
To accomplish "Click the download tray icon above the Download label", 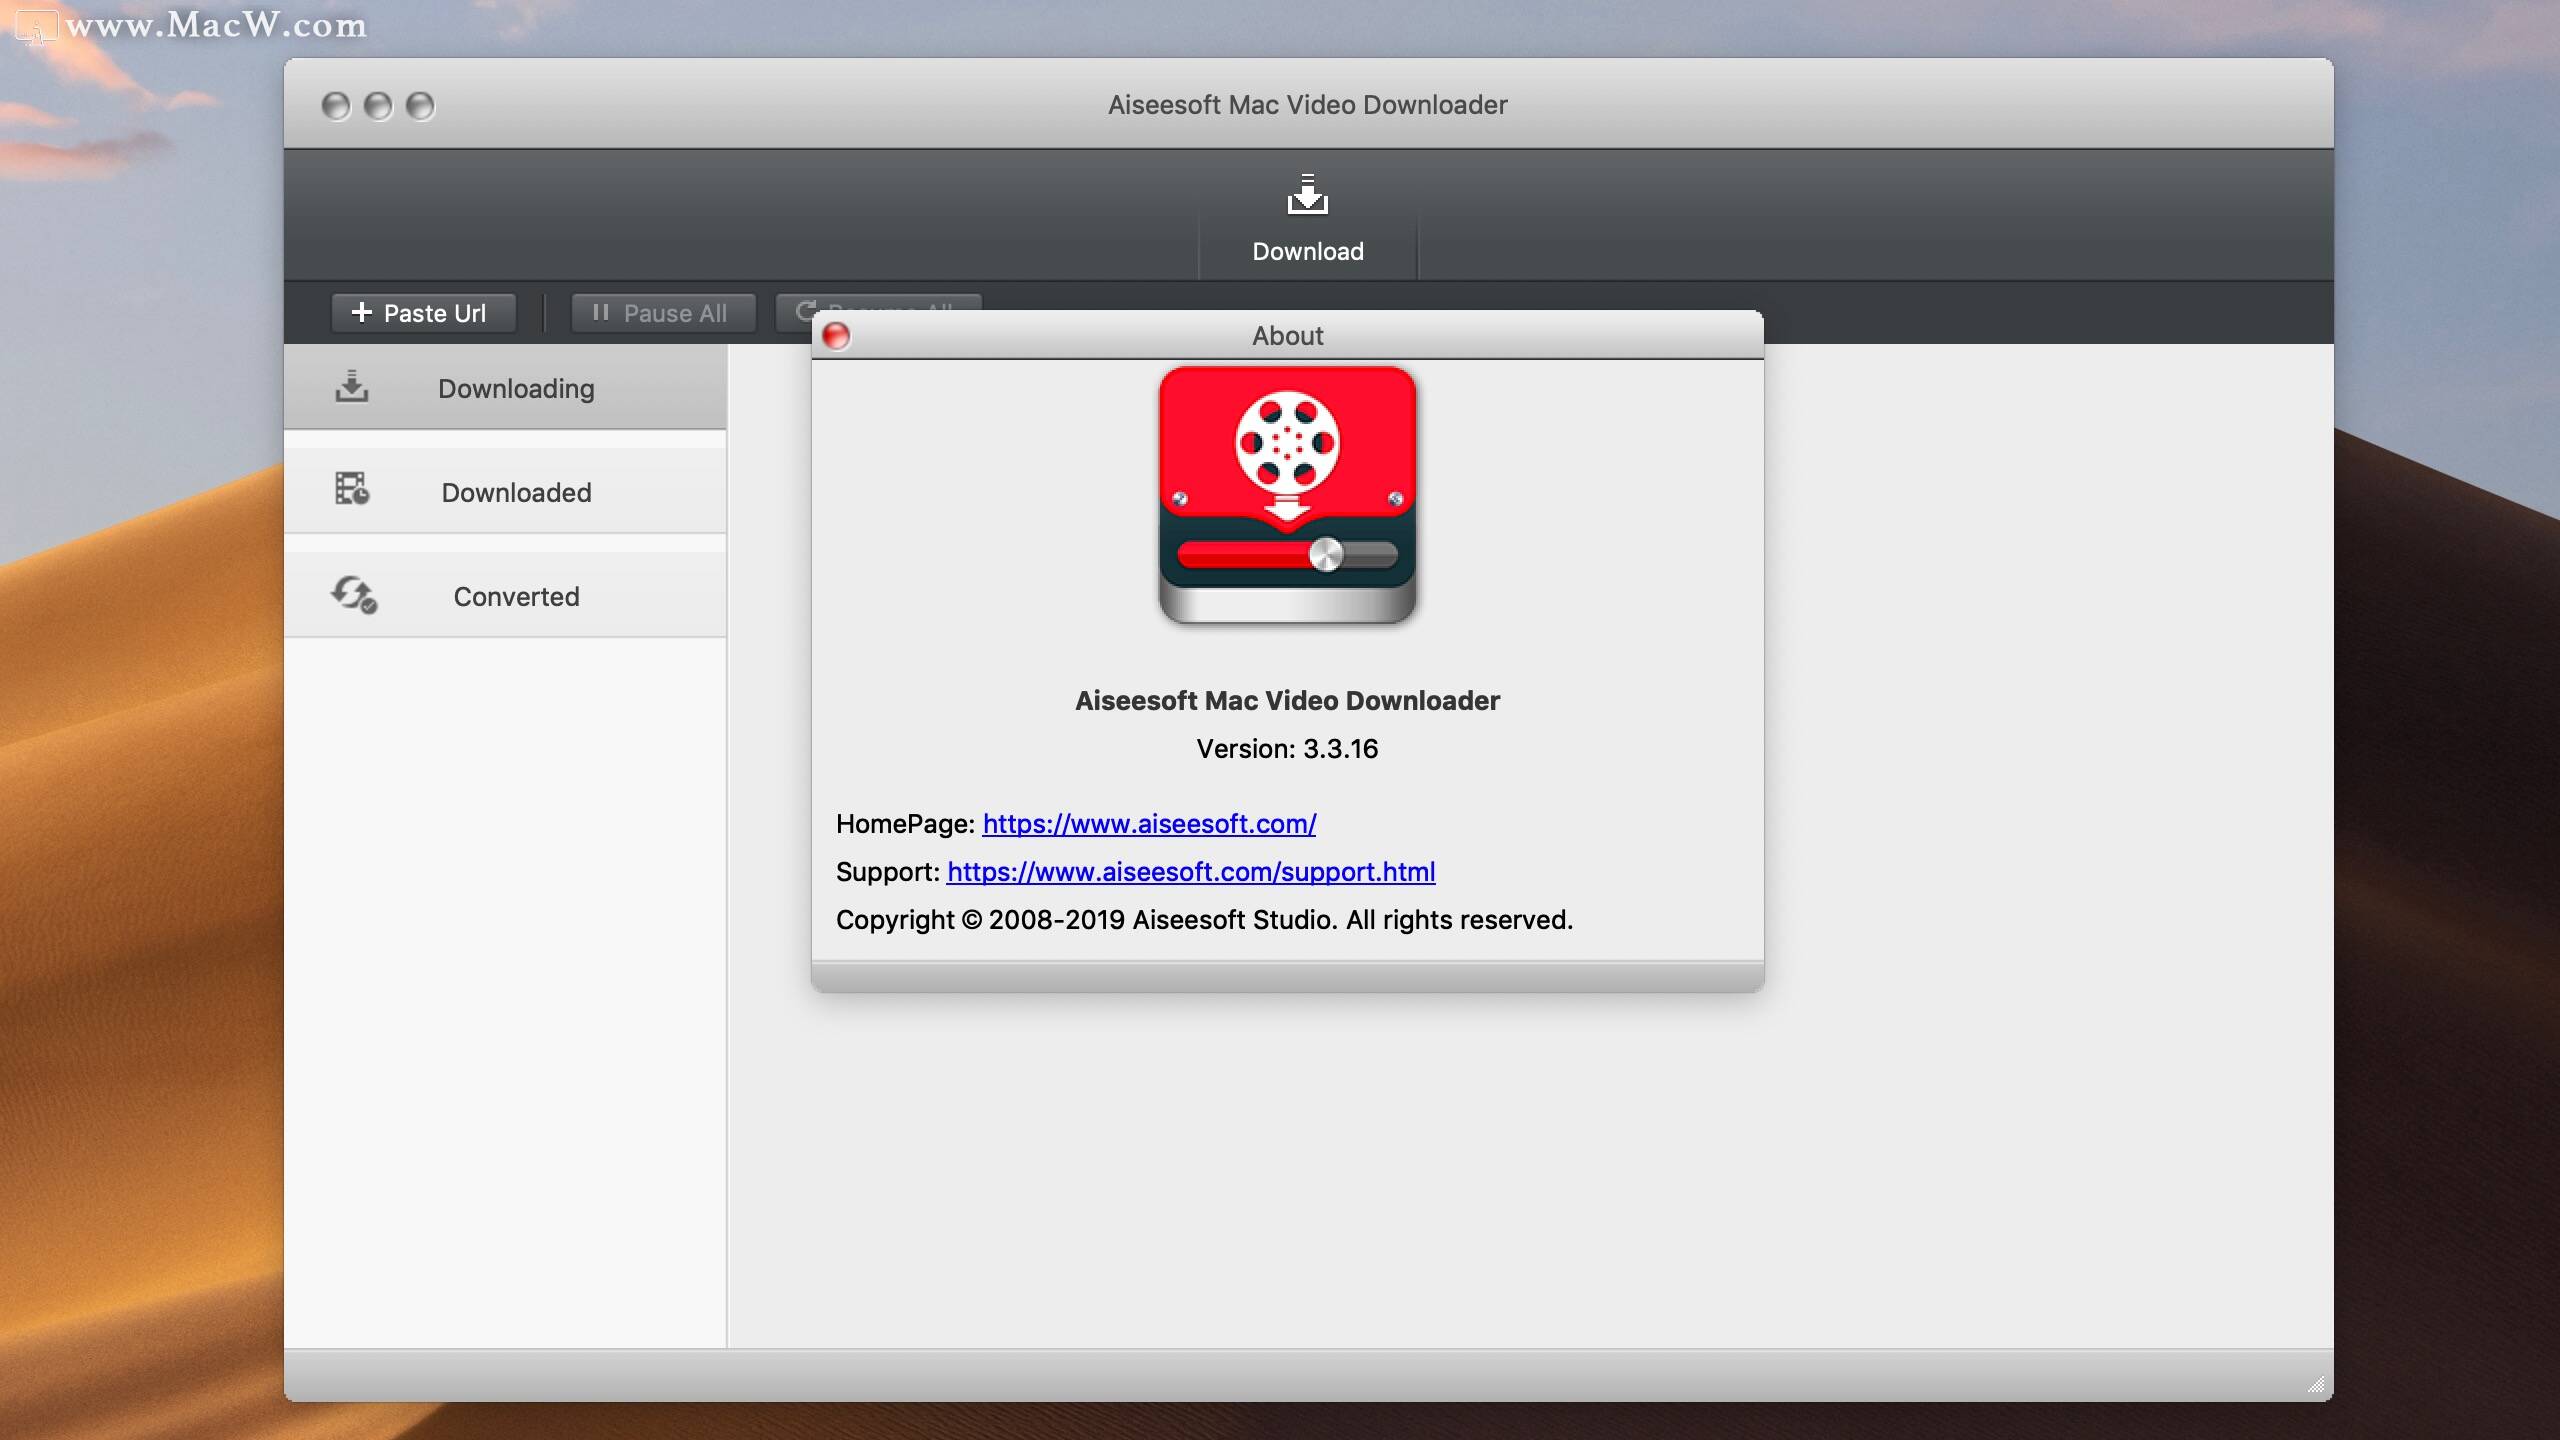I will click(x=1308, y=195).
